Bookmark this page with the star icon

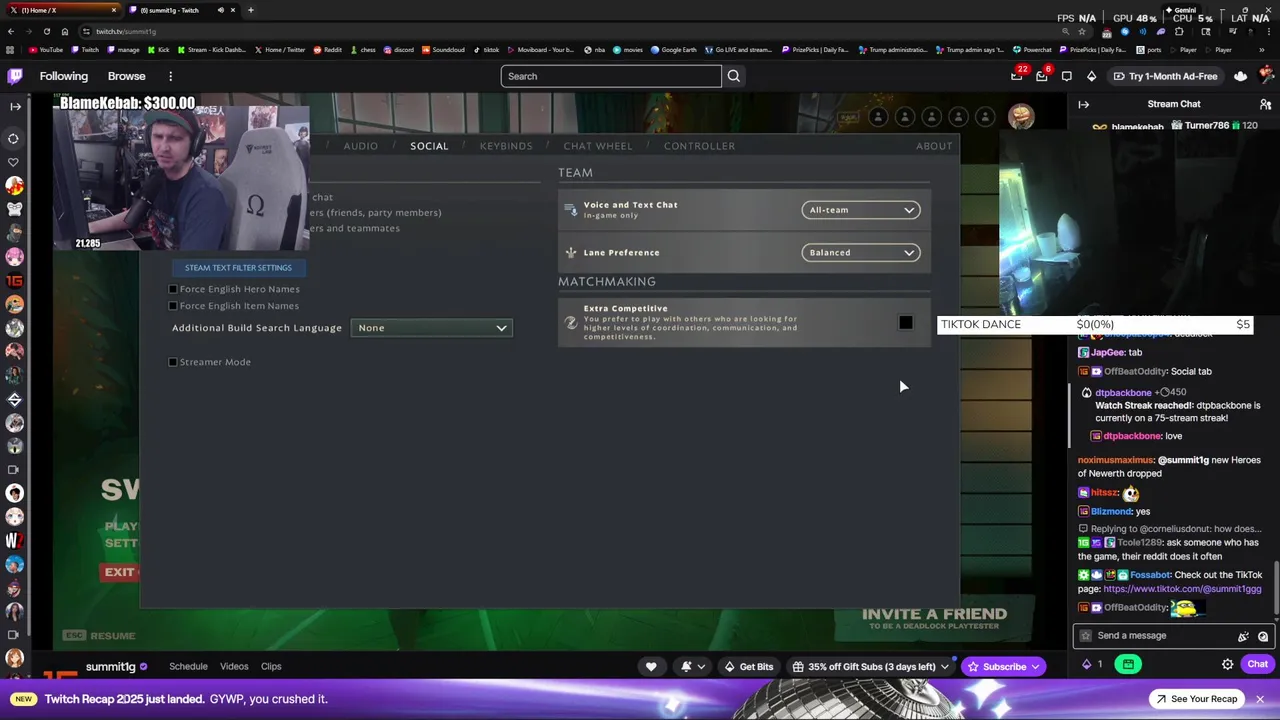click(1081, 31)
